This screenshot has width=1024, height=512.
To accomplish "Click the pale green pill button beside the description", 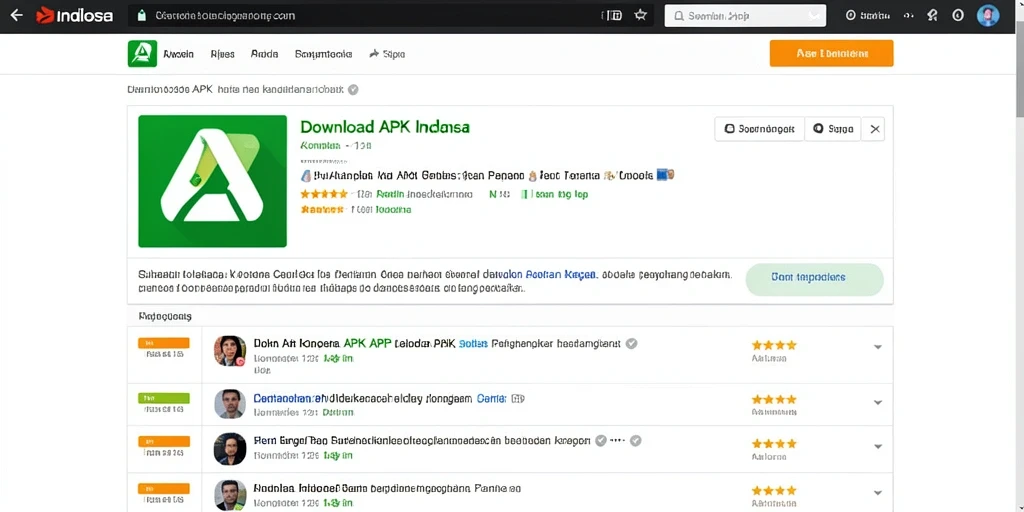I will (x=814, y=280).
